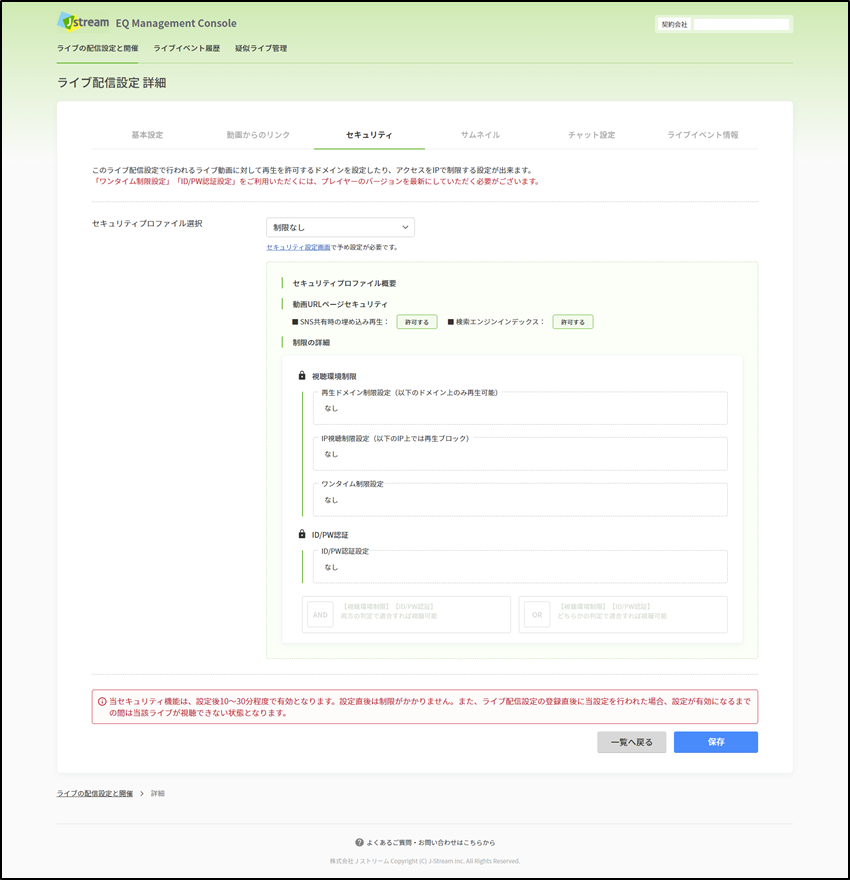Click the EQ Management Console title
Viewport: 850px width, 880px height.
[x=176, y=23]
